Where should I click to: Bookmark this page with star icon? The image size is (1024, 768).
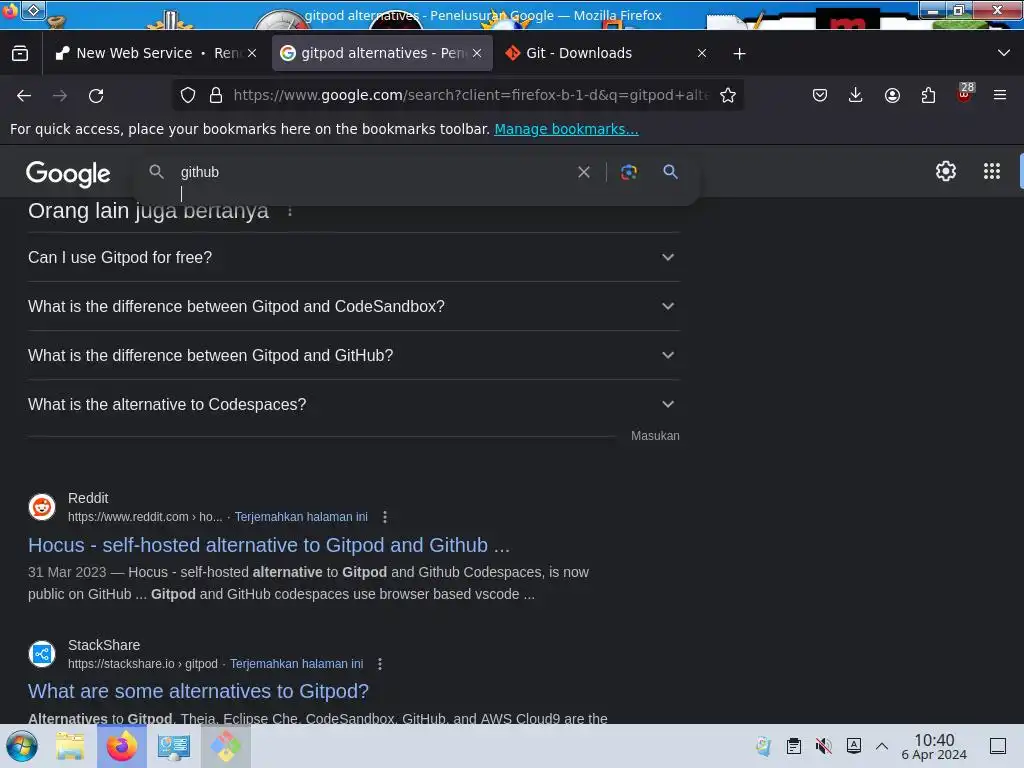(728, 95)
